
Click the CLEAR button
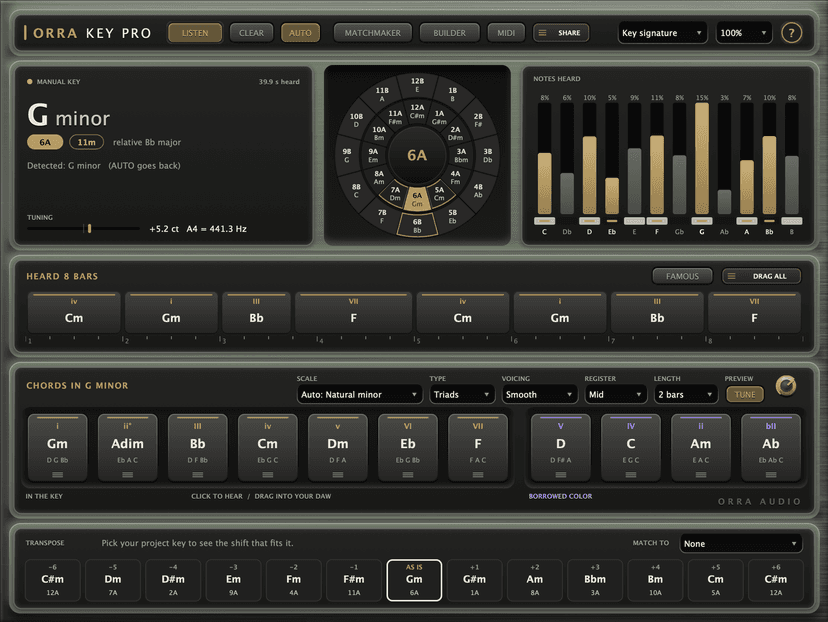click(x=251, y=33)
